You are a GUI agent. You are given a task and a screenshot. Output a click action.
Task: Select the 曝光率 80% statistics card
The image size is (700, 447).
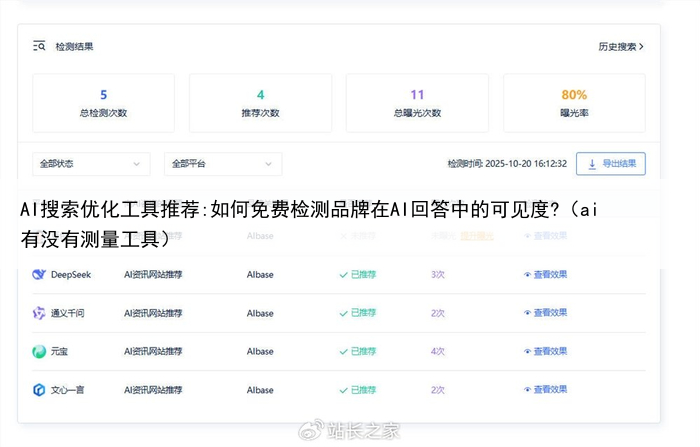pyautogui.click(x=574, y=103)
